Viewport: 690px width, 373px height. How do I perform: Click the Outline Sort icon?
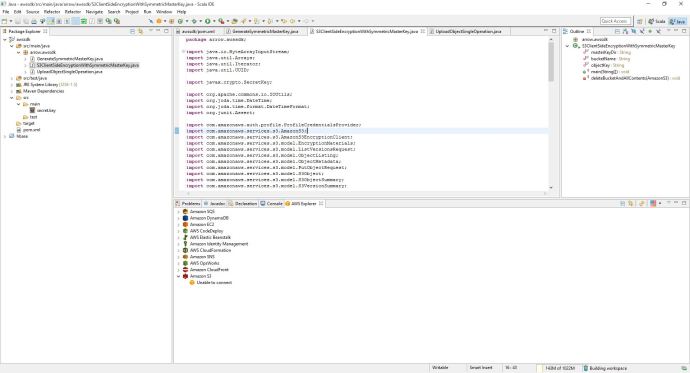click(x=625, y=31)
